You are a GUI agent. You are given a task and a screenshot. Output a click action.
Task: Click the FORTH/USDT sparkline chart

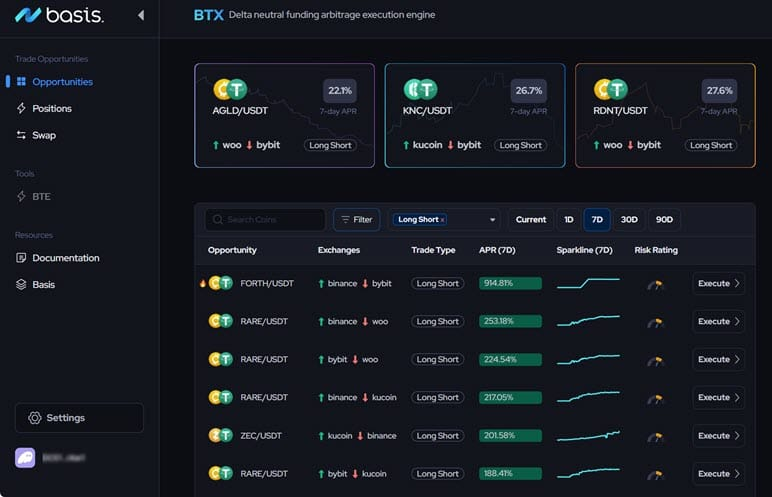click(x=588, y=283)
